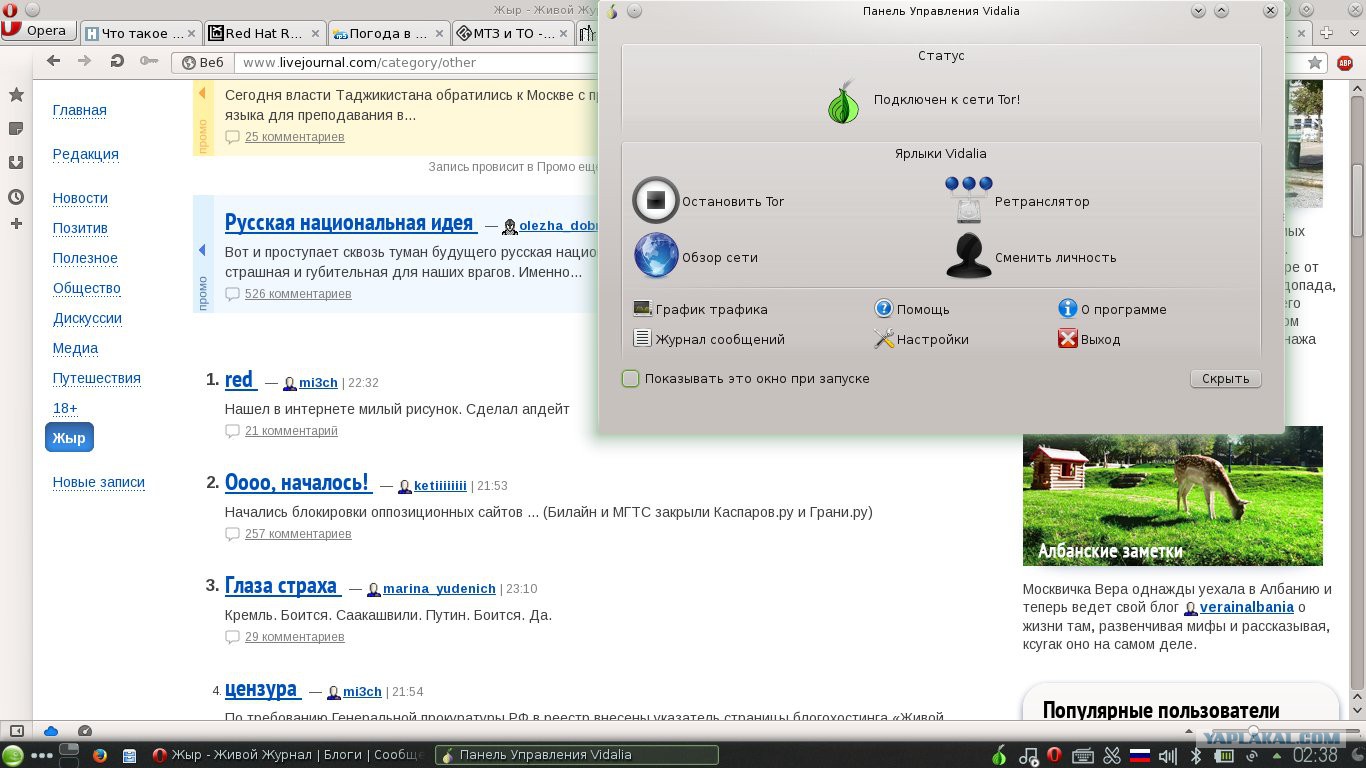
Task: Open the Русская национальная идея post
Action: pyautogui.click(x=349, y=222)
